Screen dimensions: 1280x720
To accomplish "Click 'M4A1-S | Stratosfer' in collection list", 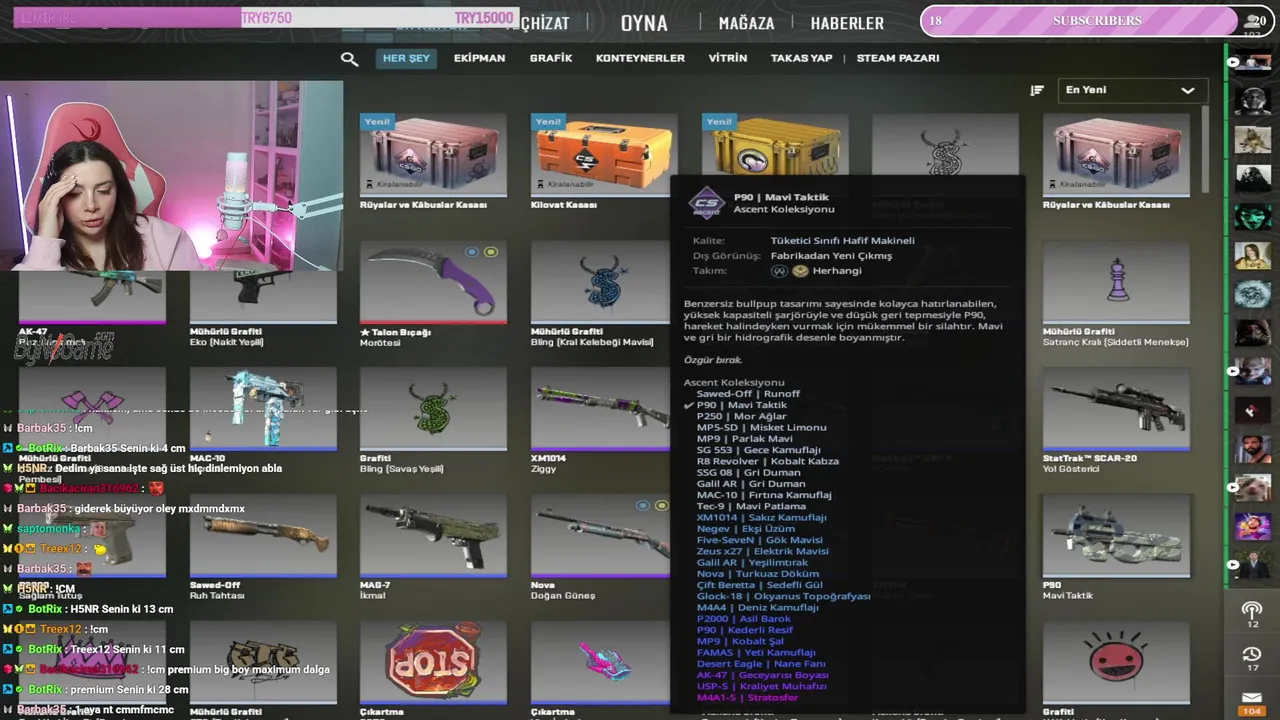I will 747,697.
